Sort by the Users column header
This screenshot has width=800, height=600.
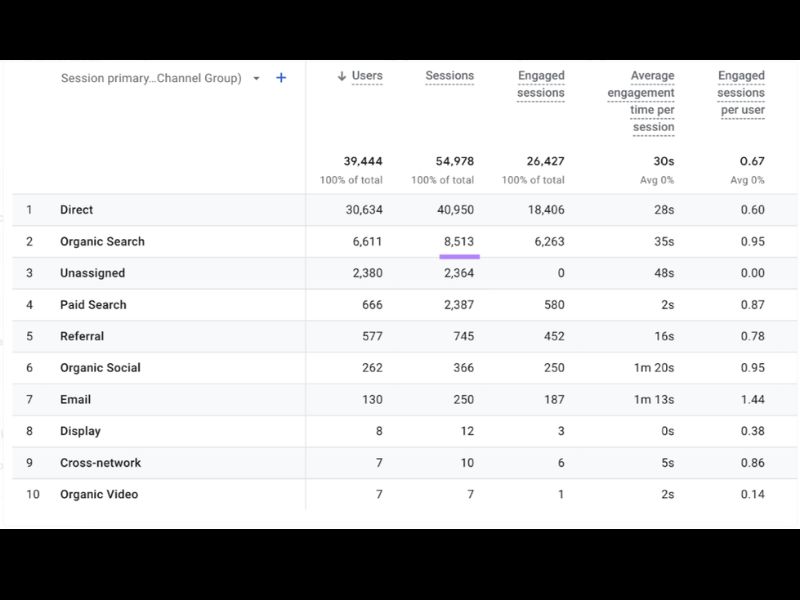click(367, 76)
